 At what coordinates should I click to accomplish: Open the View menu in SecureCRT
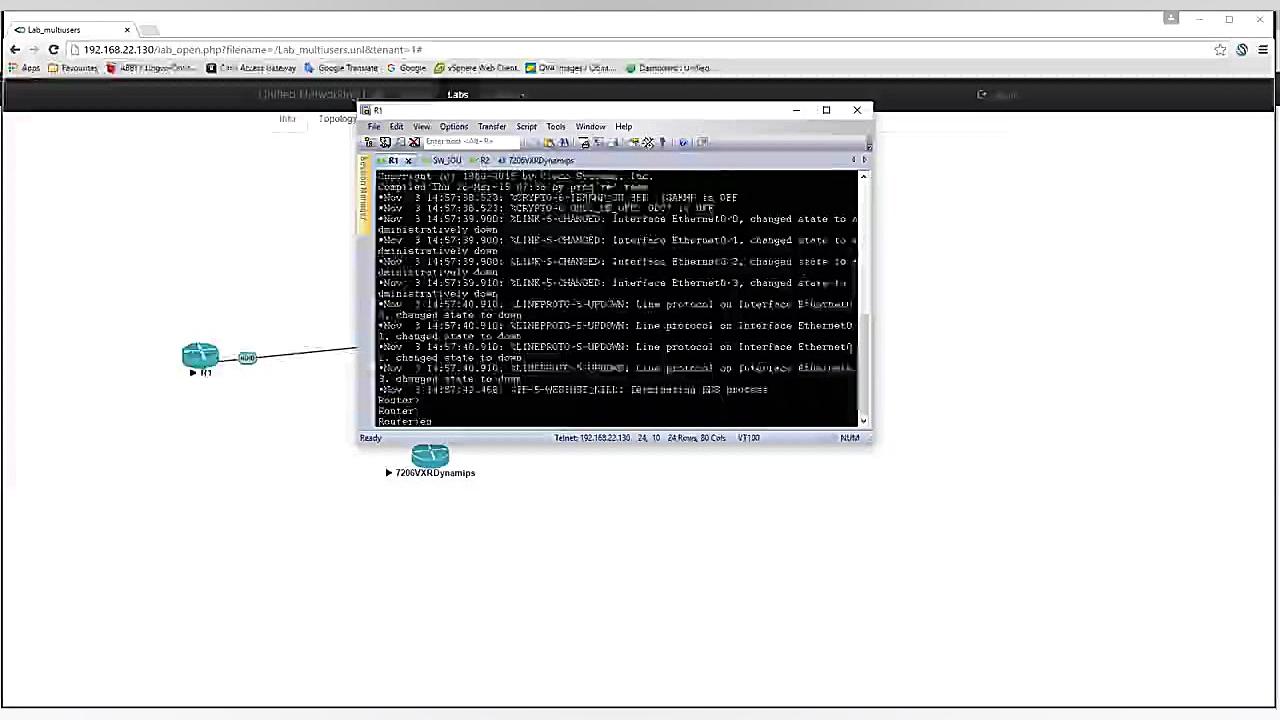[421, 127]
